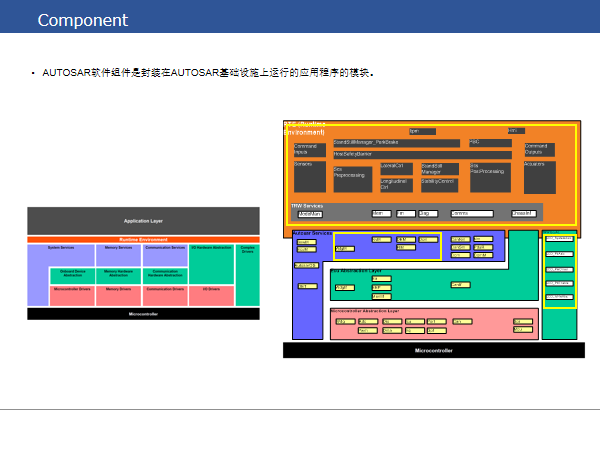Select the 'Preprocessing' dark box
The width and height of the screenshot is (600, 450).
[x=352, y=179]
